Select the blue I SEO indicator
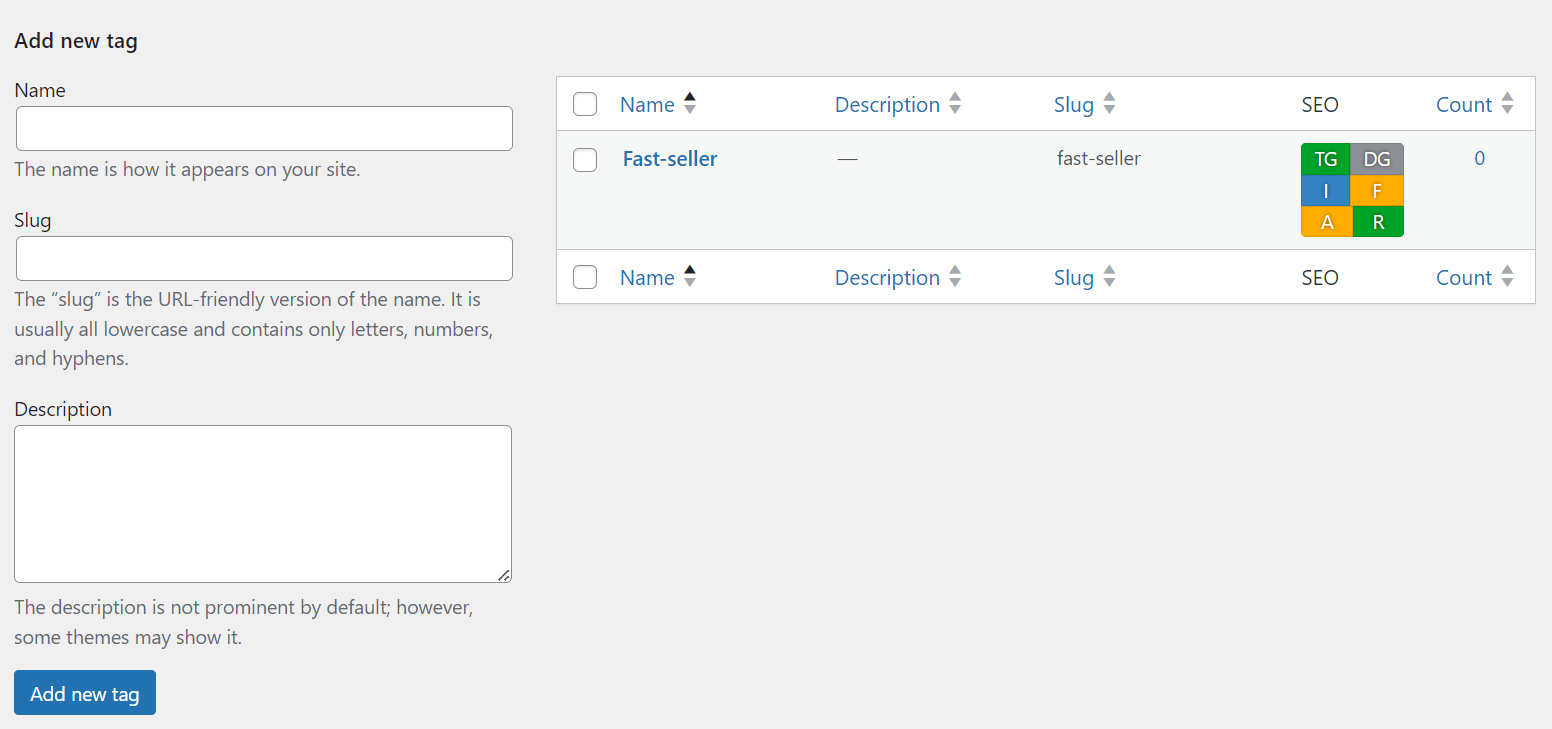Image resolution: width=1552 pixels, height=729 pixels. (x=1325, y=190)
